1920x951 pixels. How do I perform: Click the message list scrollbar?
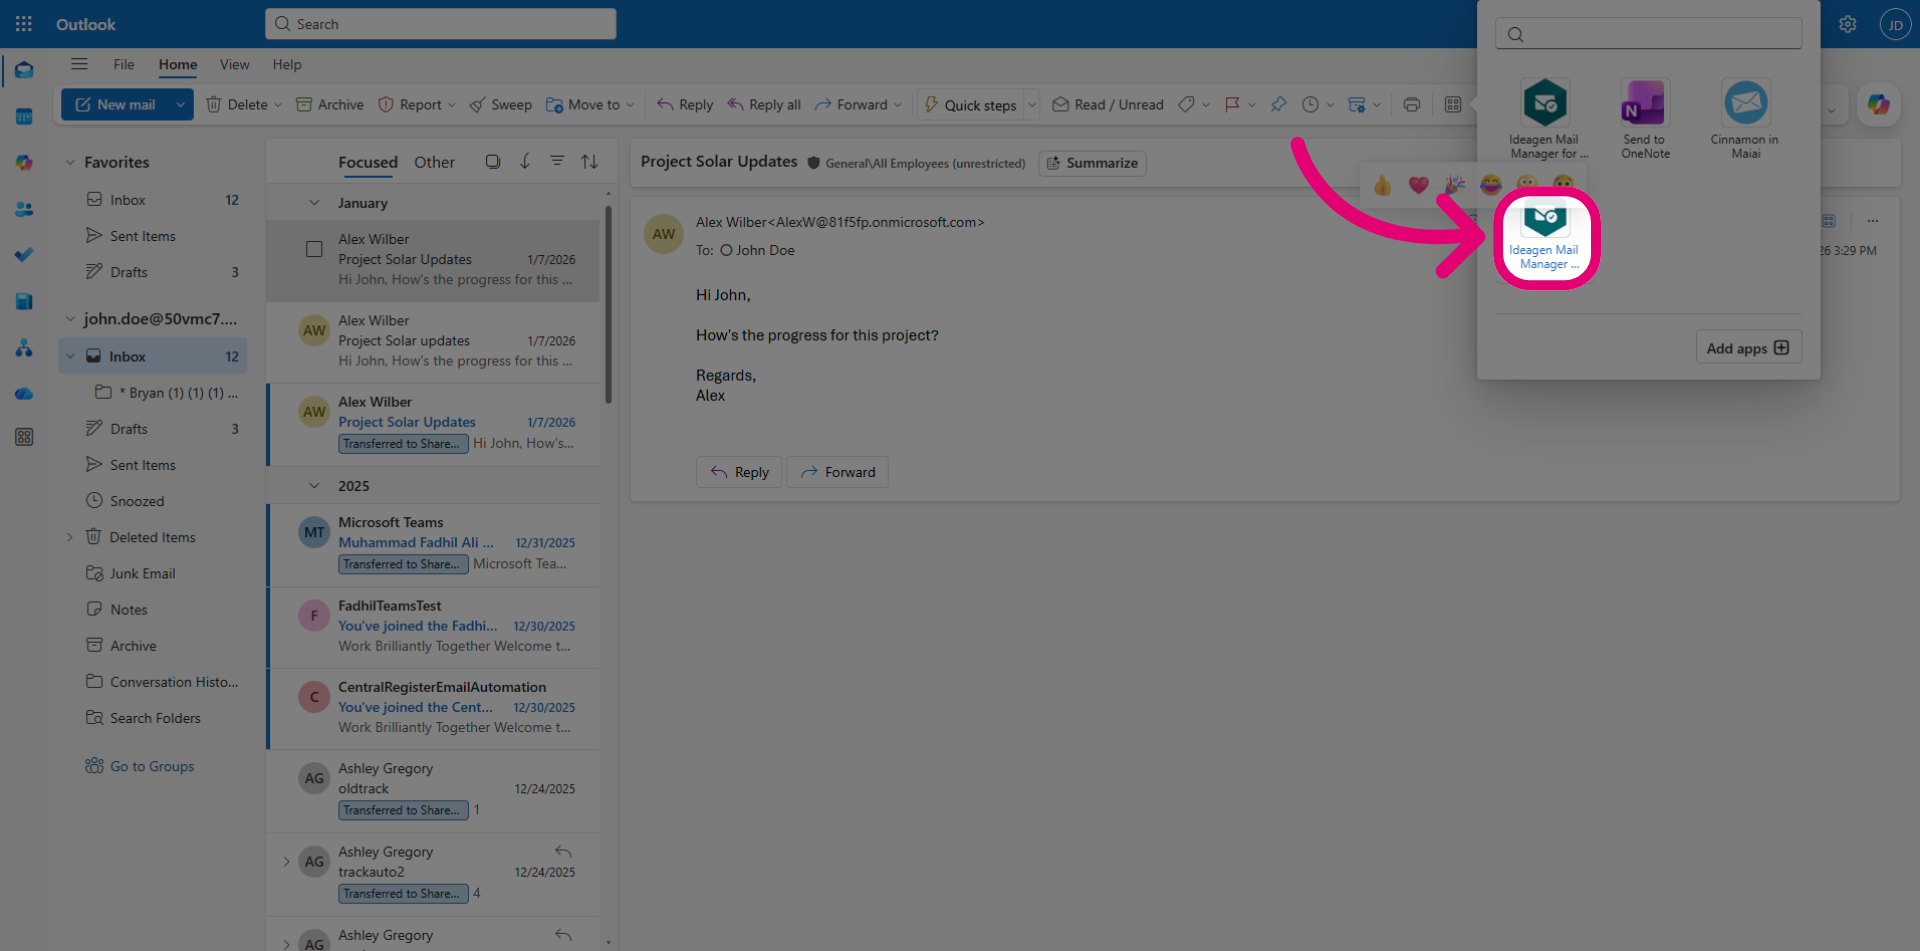click(x=607, y=305)
